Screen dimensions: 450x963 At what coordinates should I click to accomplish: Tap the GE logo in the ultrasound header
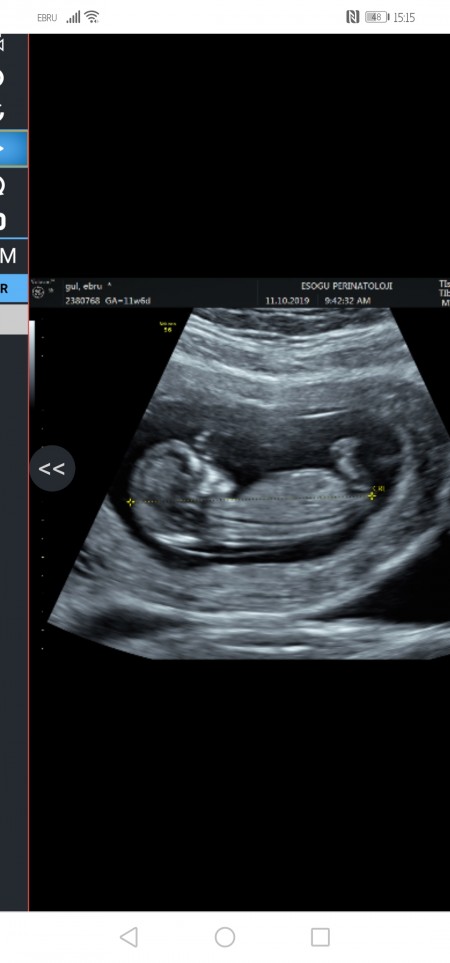[x=39, y=292]
